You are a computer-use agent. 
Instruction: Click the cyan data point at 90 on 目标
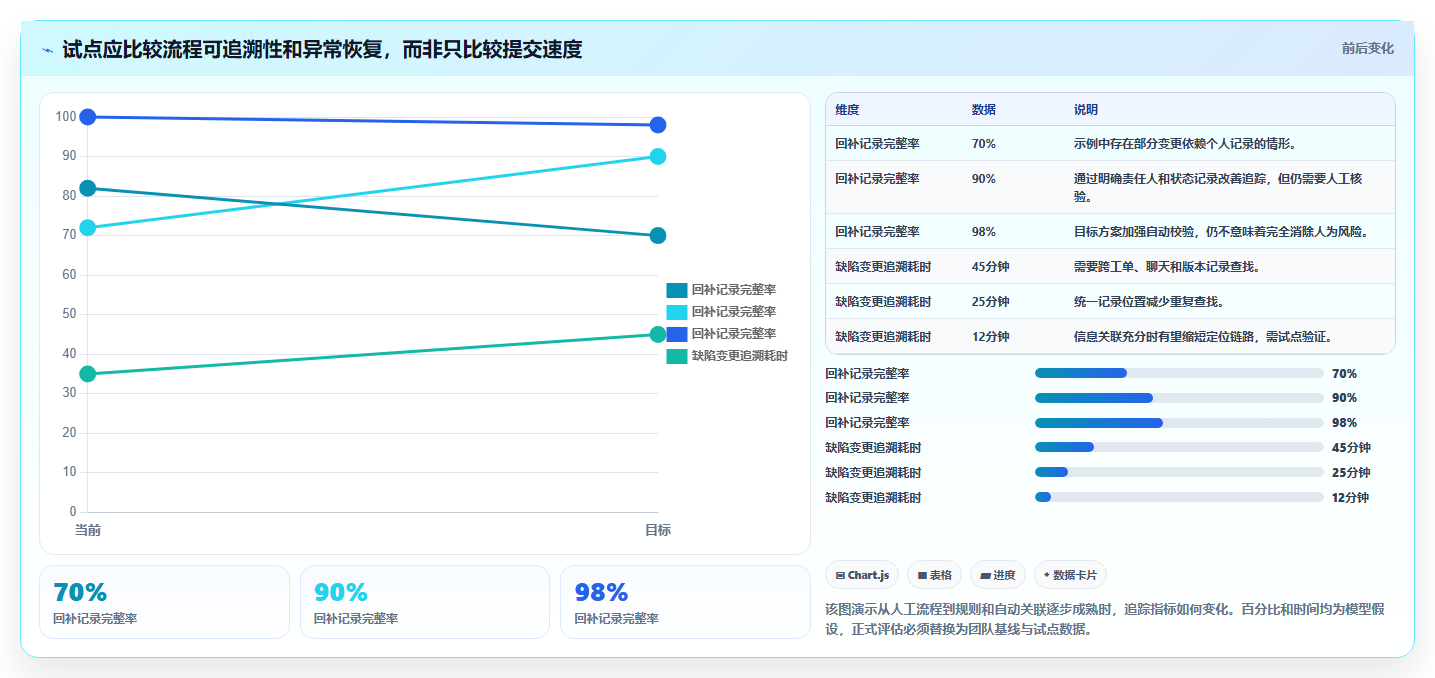[658, 156]
